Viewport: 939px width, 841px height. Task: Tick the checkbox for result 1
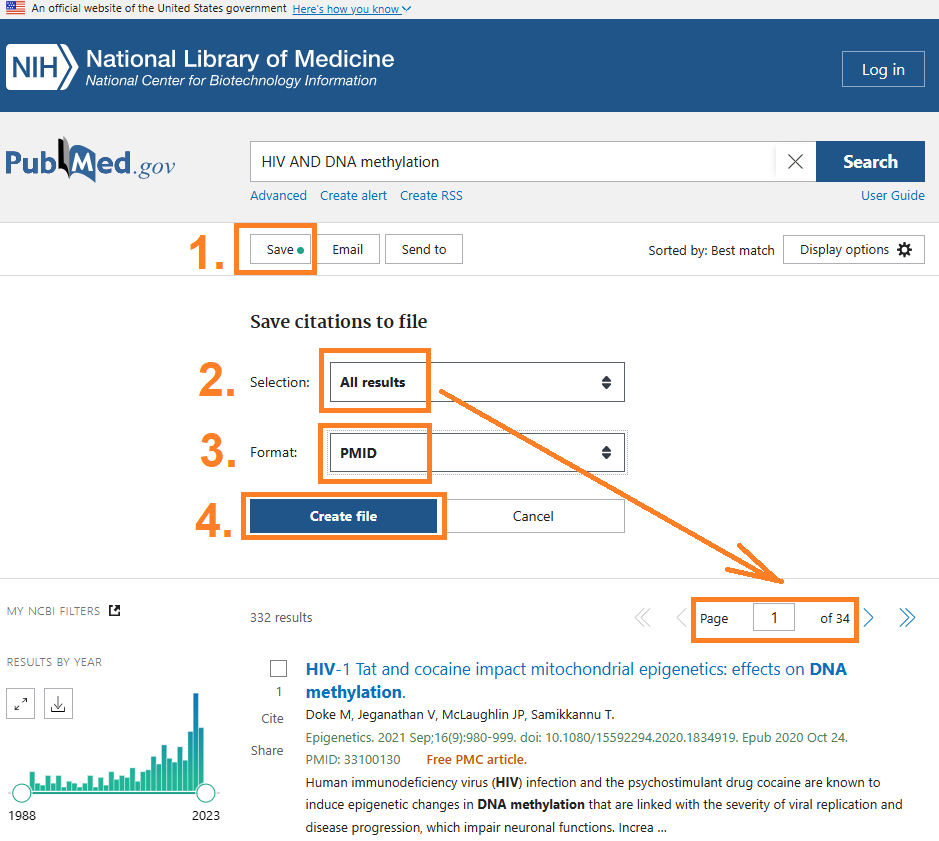pos(278,668)
